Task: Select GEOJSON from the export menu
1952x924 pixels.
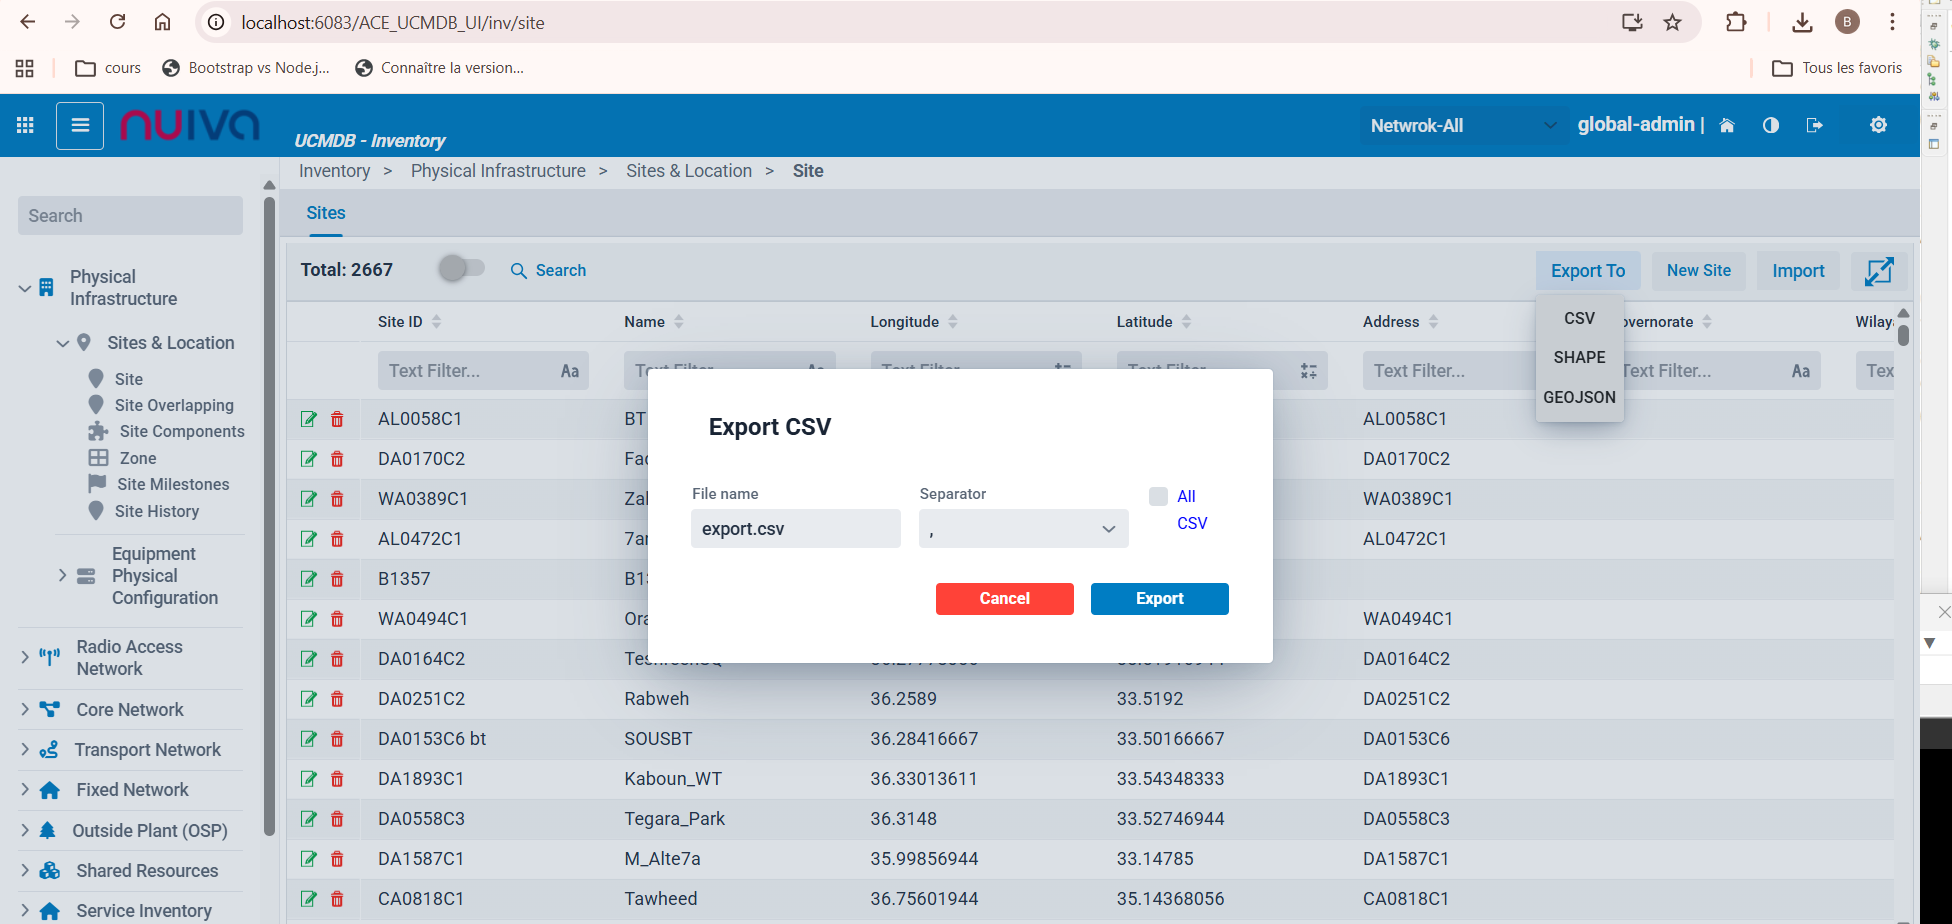Action: tap(1579, 397)
